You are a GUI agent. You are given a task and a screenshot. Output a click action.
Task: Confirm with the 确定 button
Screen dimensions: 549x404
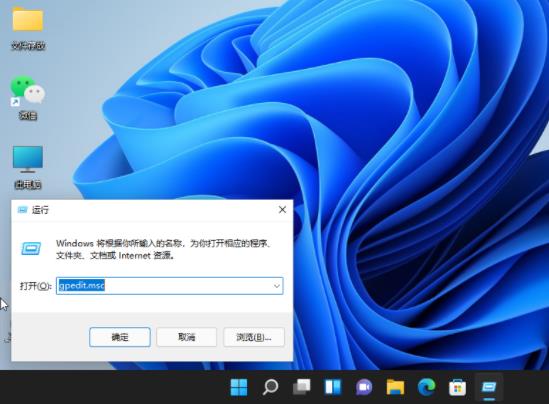(120, 337)
